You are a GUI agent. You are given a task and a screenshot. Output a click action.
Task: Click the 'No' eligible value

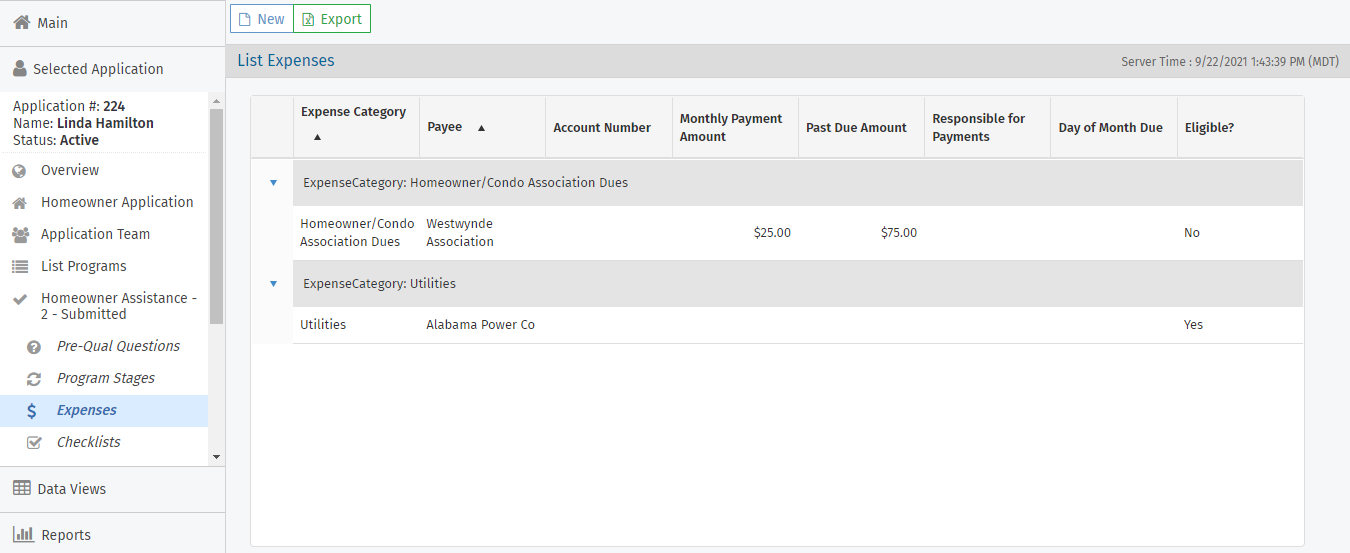[x=1192, y=233]
